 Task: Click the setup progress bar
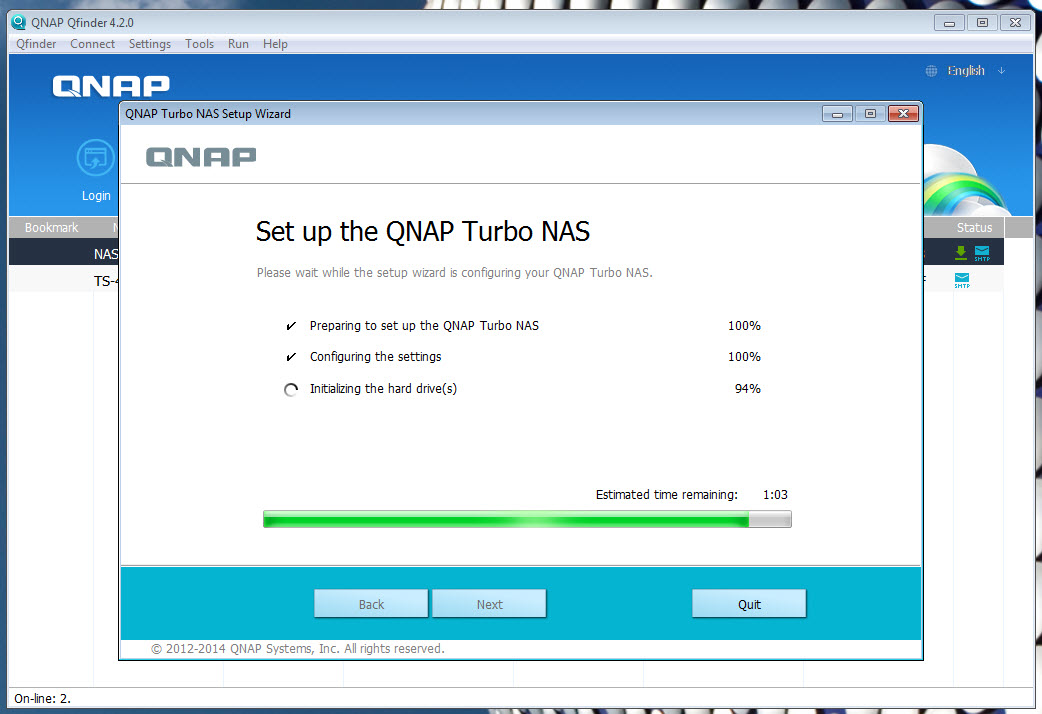[527, 519]
